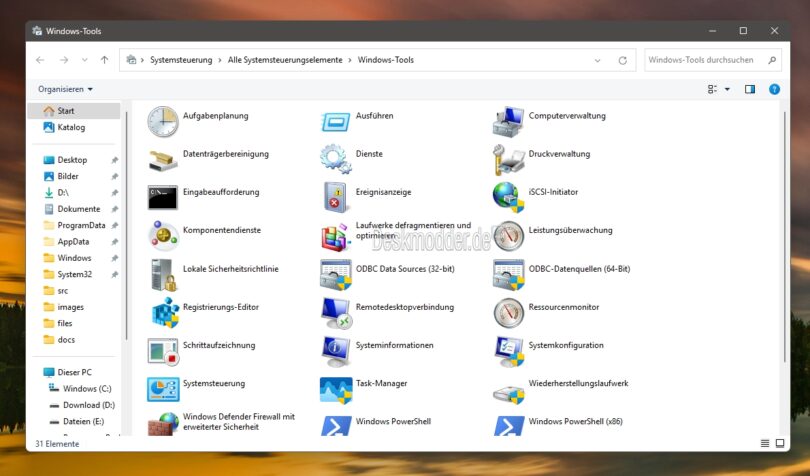The height and width of the screenshot is (476, 810).
Task: Open Dokumente in the sidebar
Action: [74, 209]
